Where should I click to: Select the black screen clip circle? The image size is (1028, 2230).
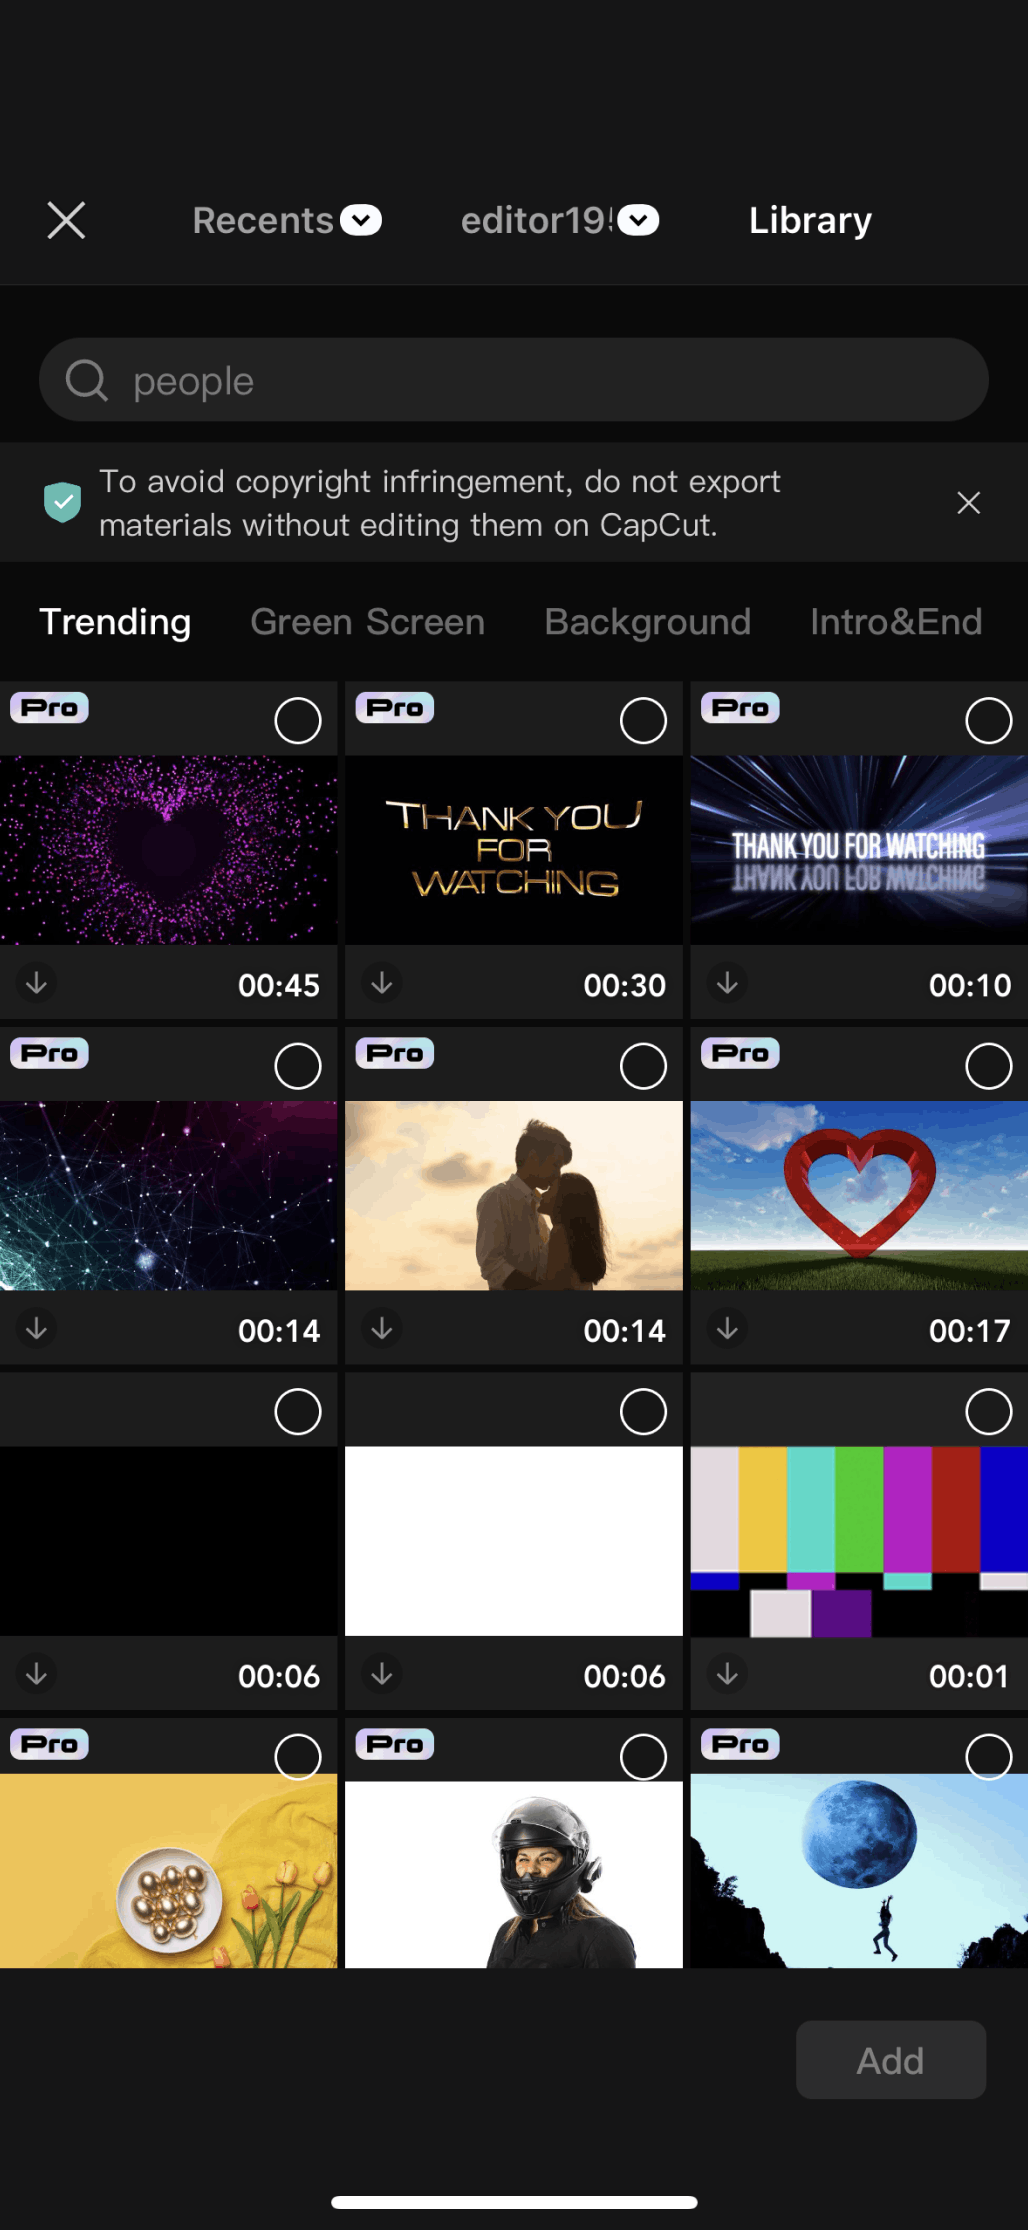coord(298,1412)
